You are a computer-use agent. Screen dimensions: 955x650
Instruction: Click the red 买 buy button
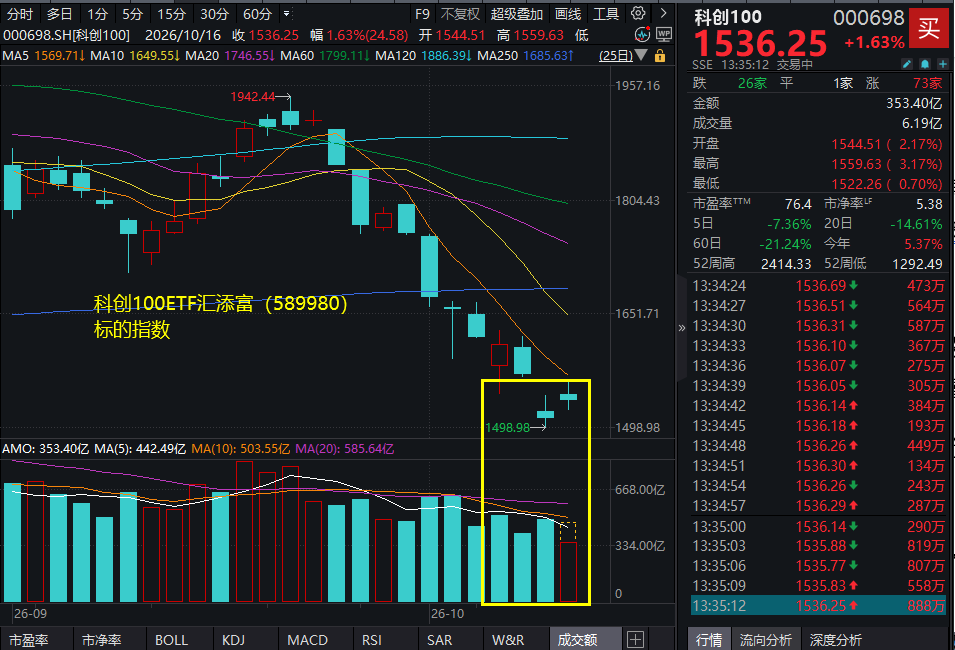(x=929, y=28)
